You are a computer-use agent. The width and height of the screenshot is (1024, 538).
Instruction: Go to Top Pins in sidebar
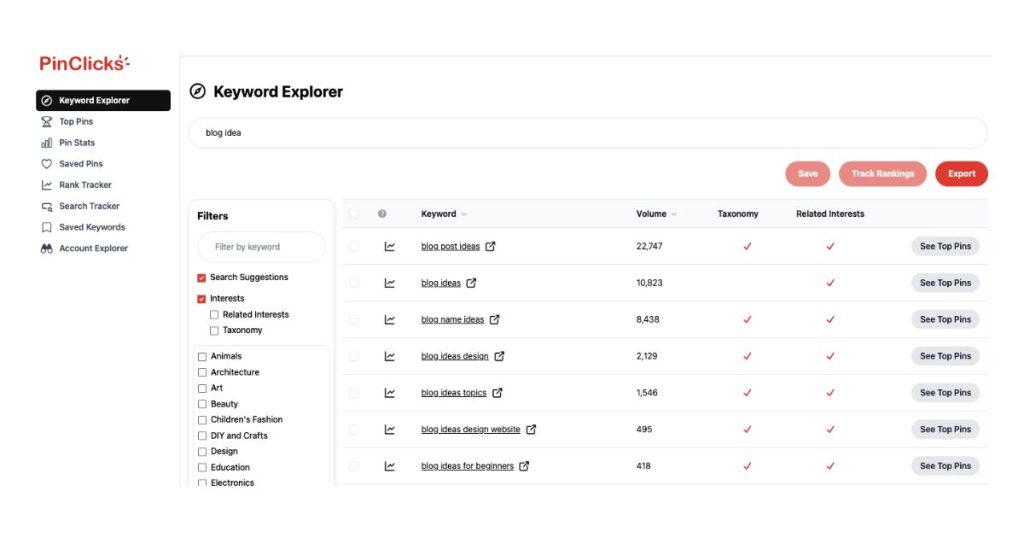76,122
